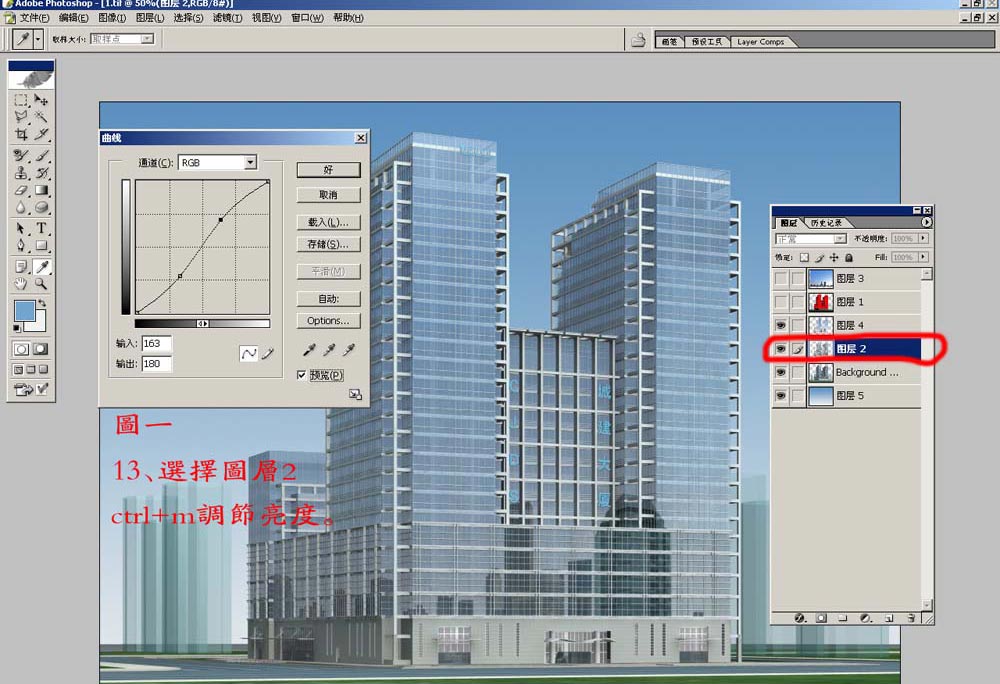
Task: Click the 载入(L)... button
Action: [x=328, y=222]
